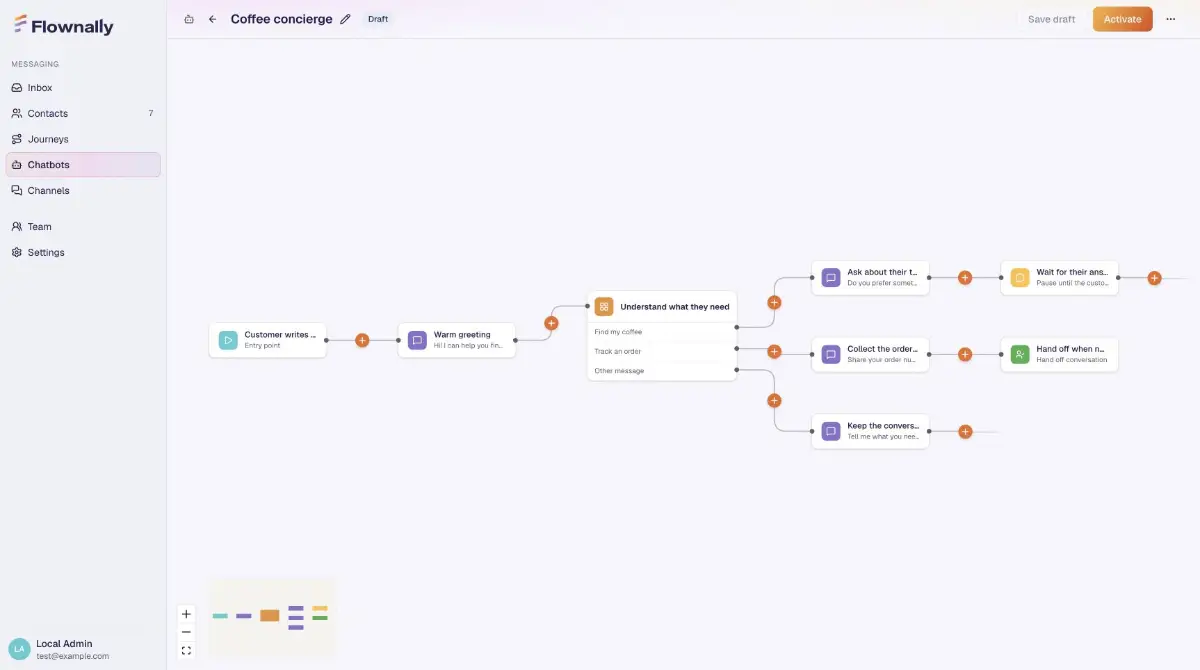Go to Journeys in sidebar
This screenshot has height=670, width=1200.
click(83, 139)
